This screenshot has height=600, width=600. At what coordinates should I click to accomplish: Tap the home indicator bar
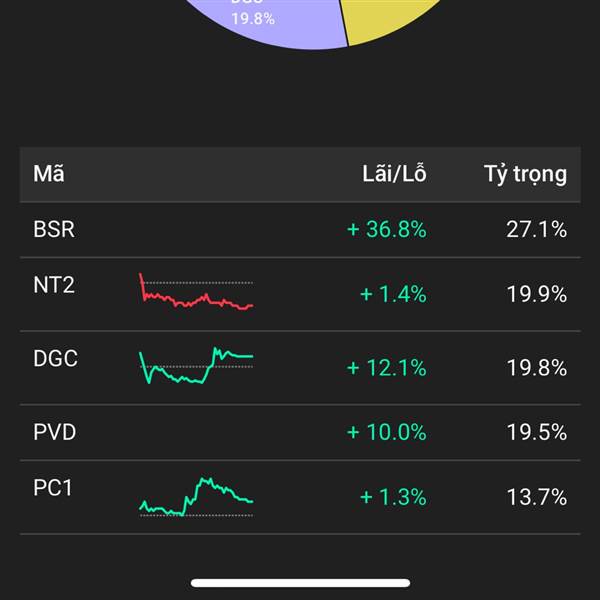click(x=300, y=582)
